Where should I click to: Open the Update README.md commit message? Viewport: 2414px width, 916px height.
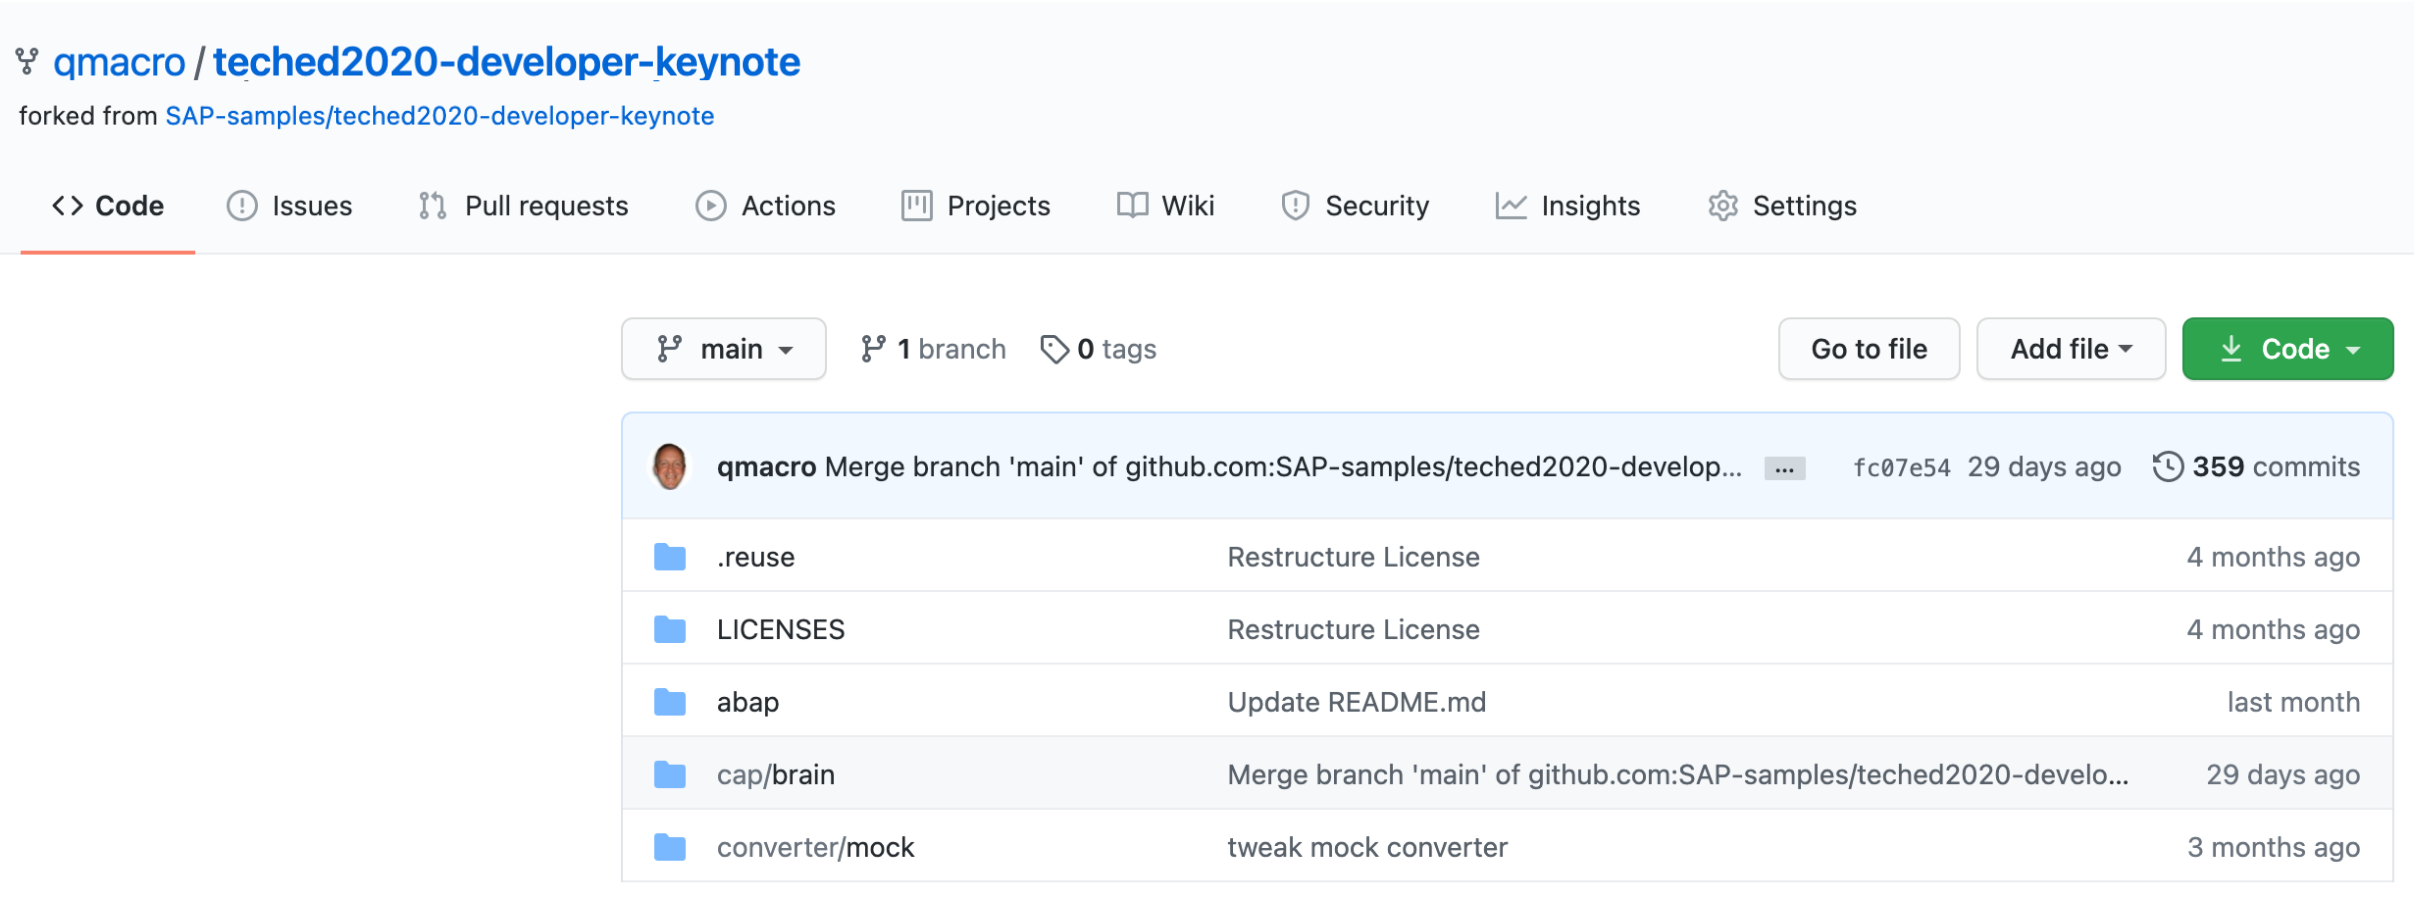[x=1357, y=703]
